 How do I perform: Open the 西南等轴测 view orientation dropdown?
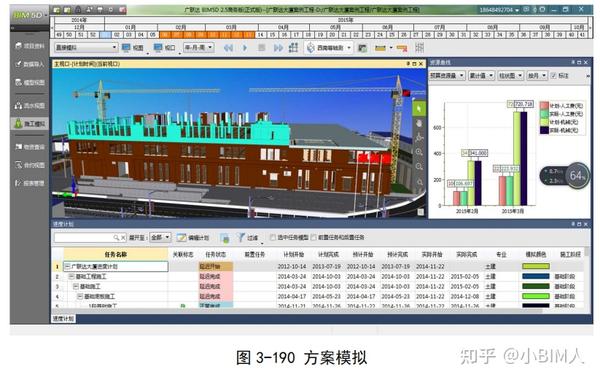point(329,48)
